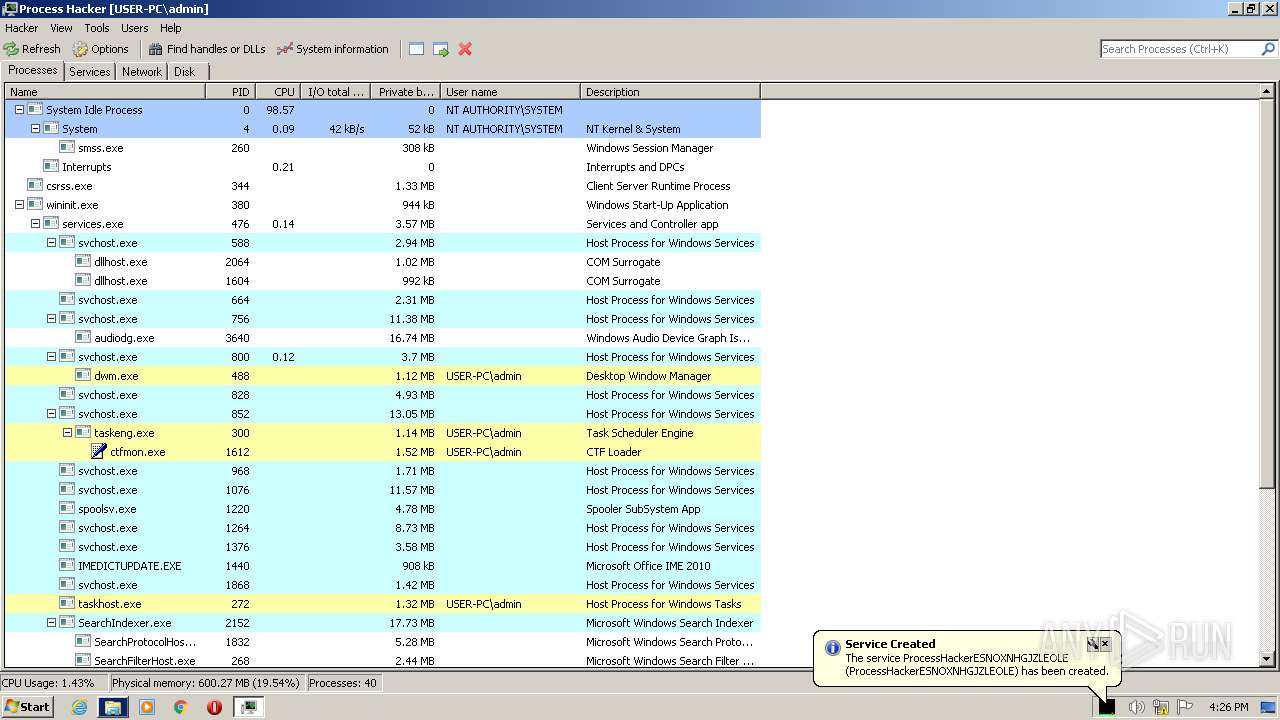The image size is (1280, 720).
Task: Open Internet Explorer from taskbar
Action: pyautogui.click(x=80, y=707)
